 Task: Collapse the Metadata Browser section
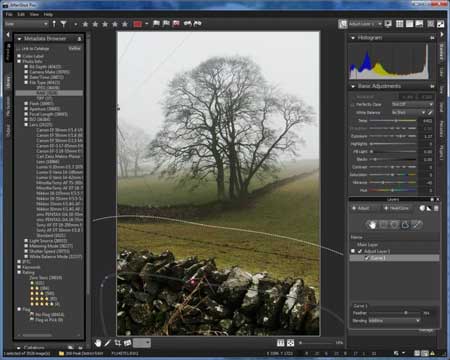(x=19, y=39)
